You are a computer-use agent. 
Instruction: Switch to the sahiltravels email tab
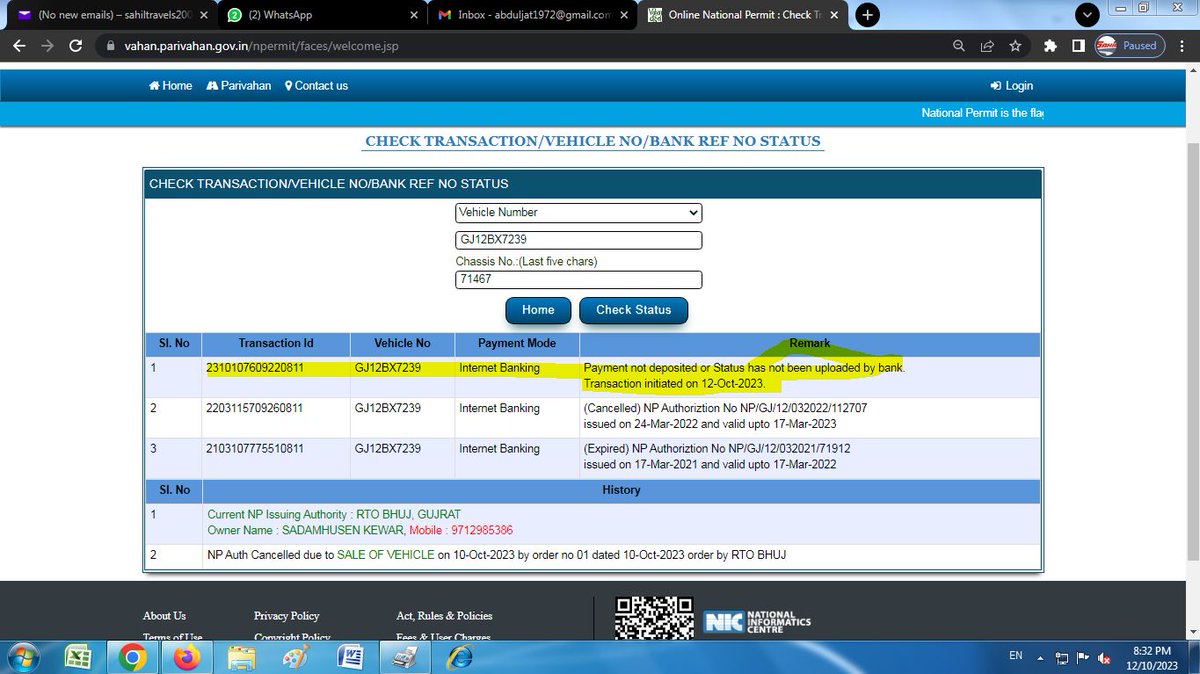point(112,15)
